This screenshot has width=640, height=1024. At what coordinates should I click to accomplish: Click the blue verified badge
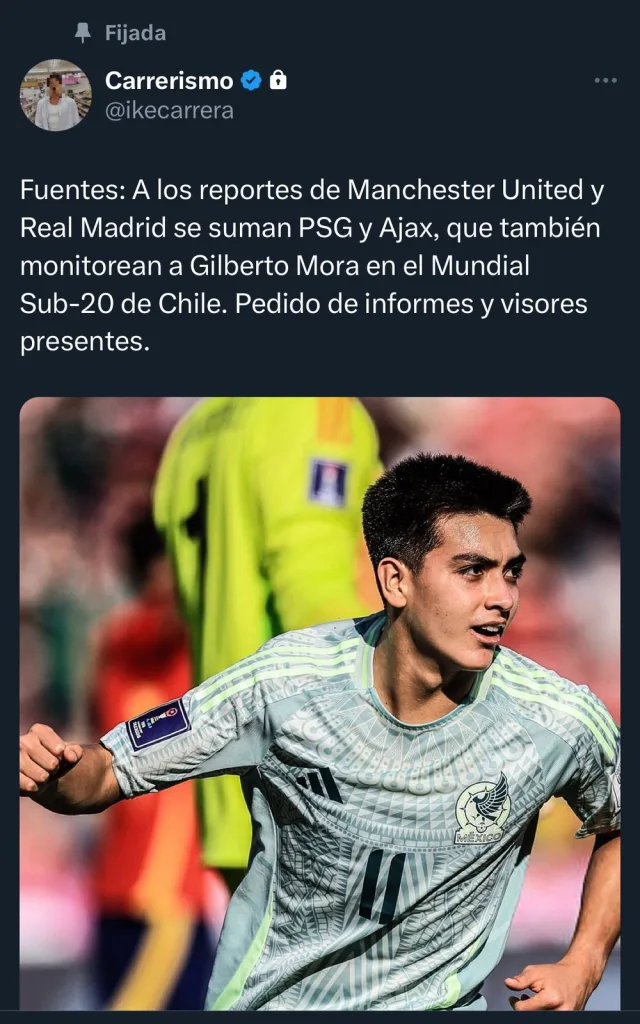point(251,80)
